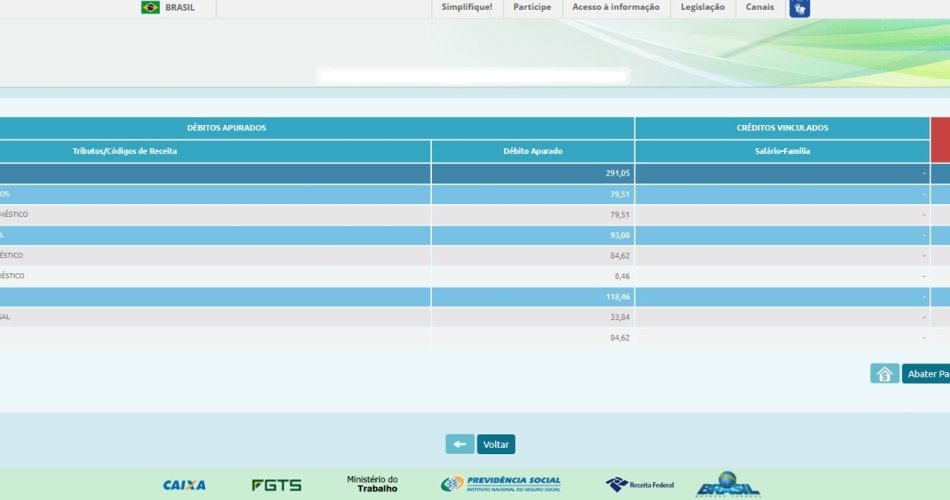Open the Receita Federal logo

coord(640,485)
